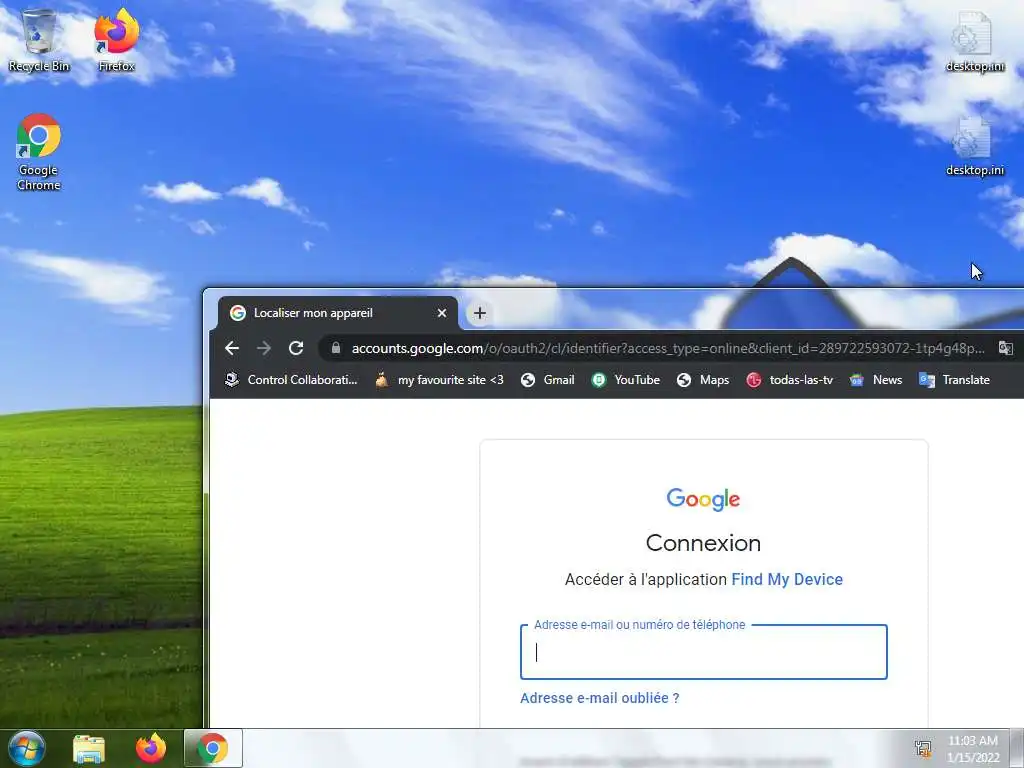Click the Chrome taskbar button

click(x=213, y=748)
